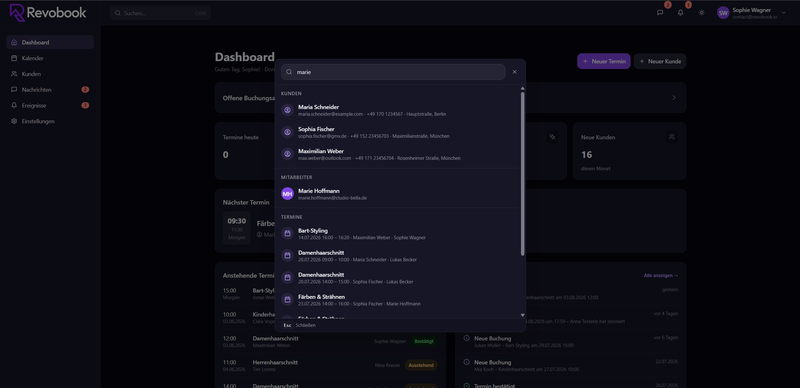800x388 pixels.
Task: Open the Neue Buchung activity from Mia Koch
Action: pos(570,365)
